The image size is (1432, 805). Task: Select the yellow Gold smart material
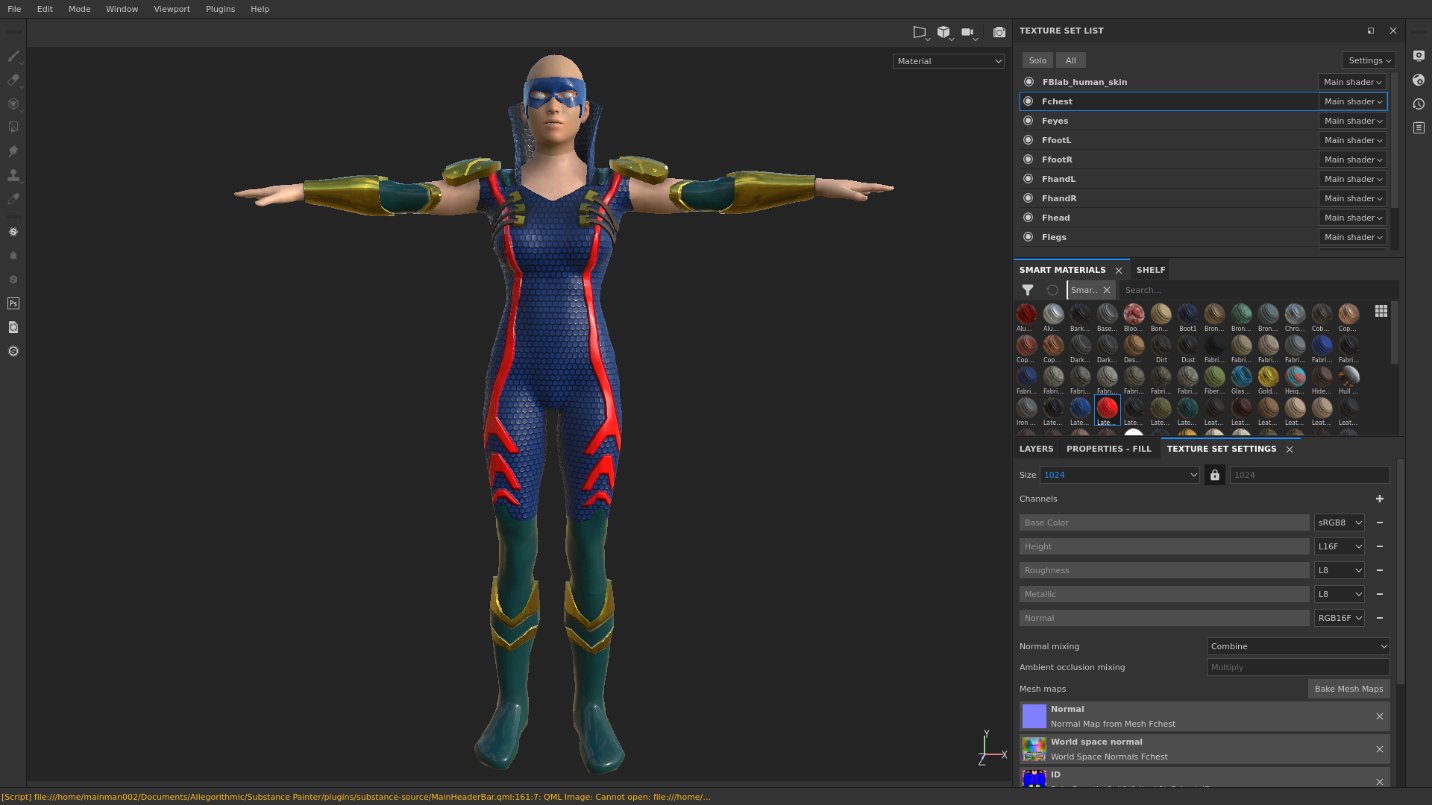click(1268, 379)
